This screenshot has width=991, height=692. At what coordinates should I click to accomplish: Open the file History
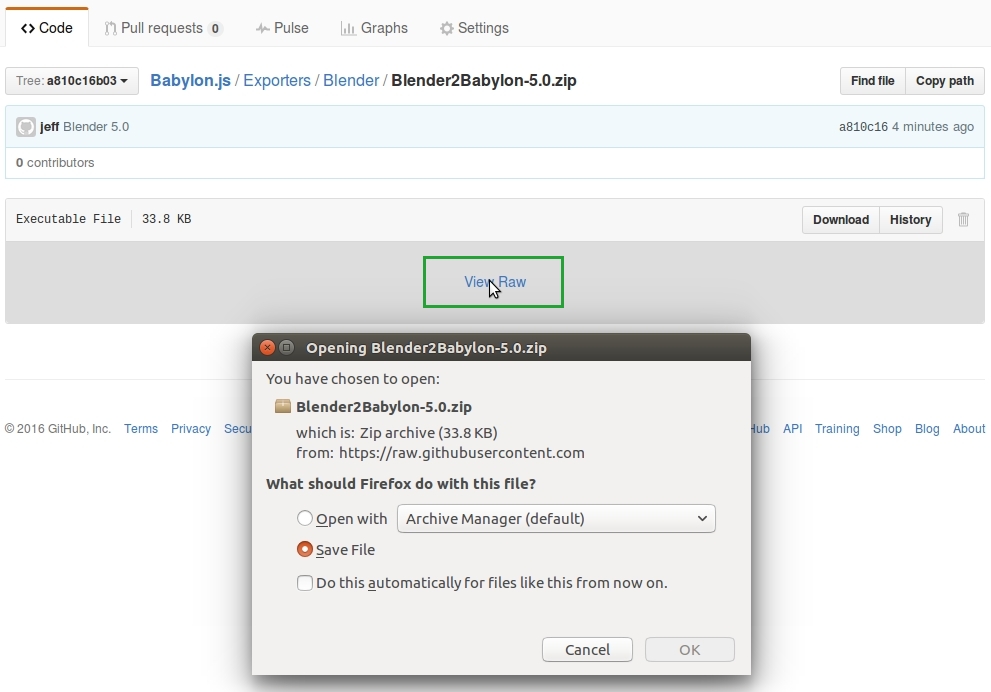coord(911,220)
